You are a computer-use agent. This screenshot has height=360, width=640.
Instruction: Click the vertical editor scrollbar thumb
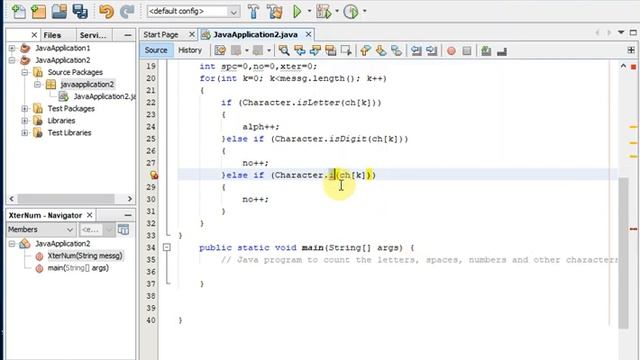pos(623,253)
